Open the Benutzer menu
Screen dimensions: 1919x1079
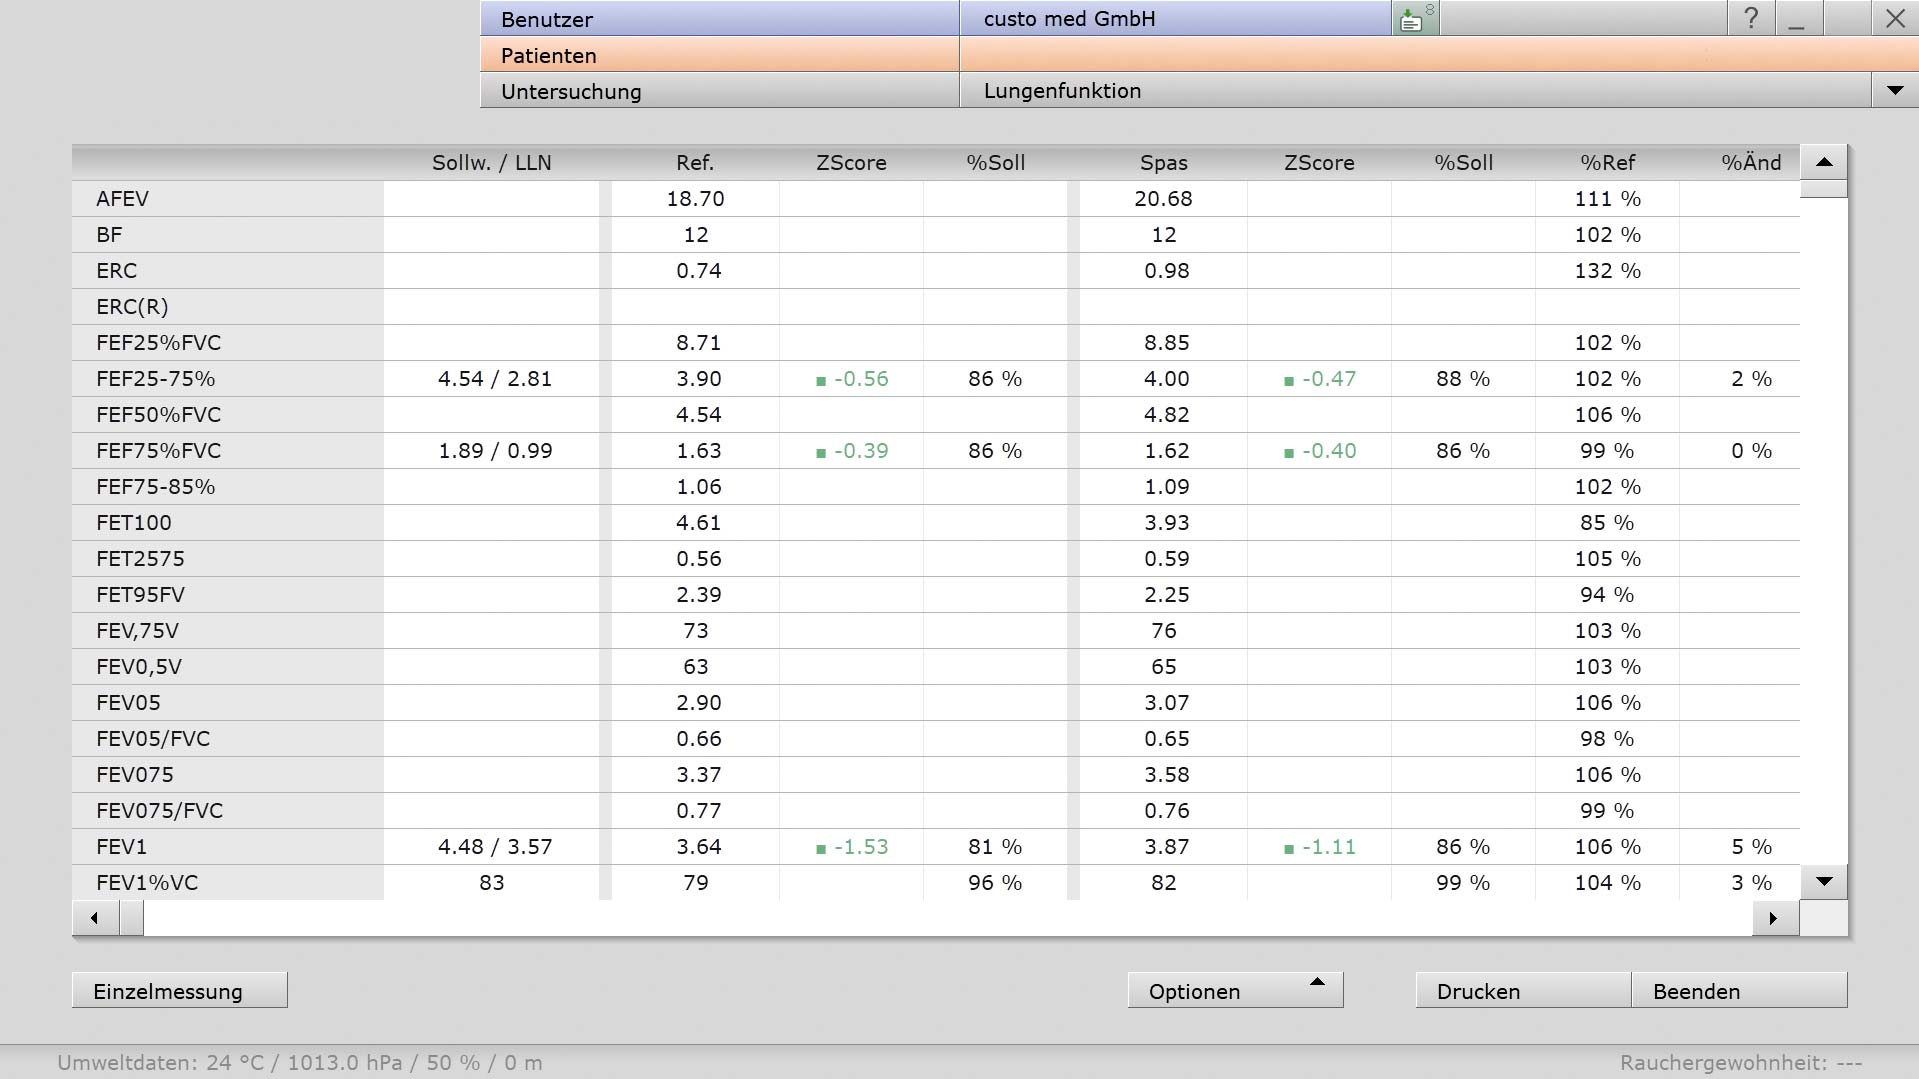(x=720, y=18)
